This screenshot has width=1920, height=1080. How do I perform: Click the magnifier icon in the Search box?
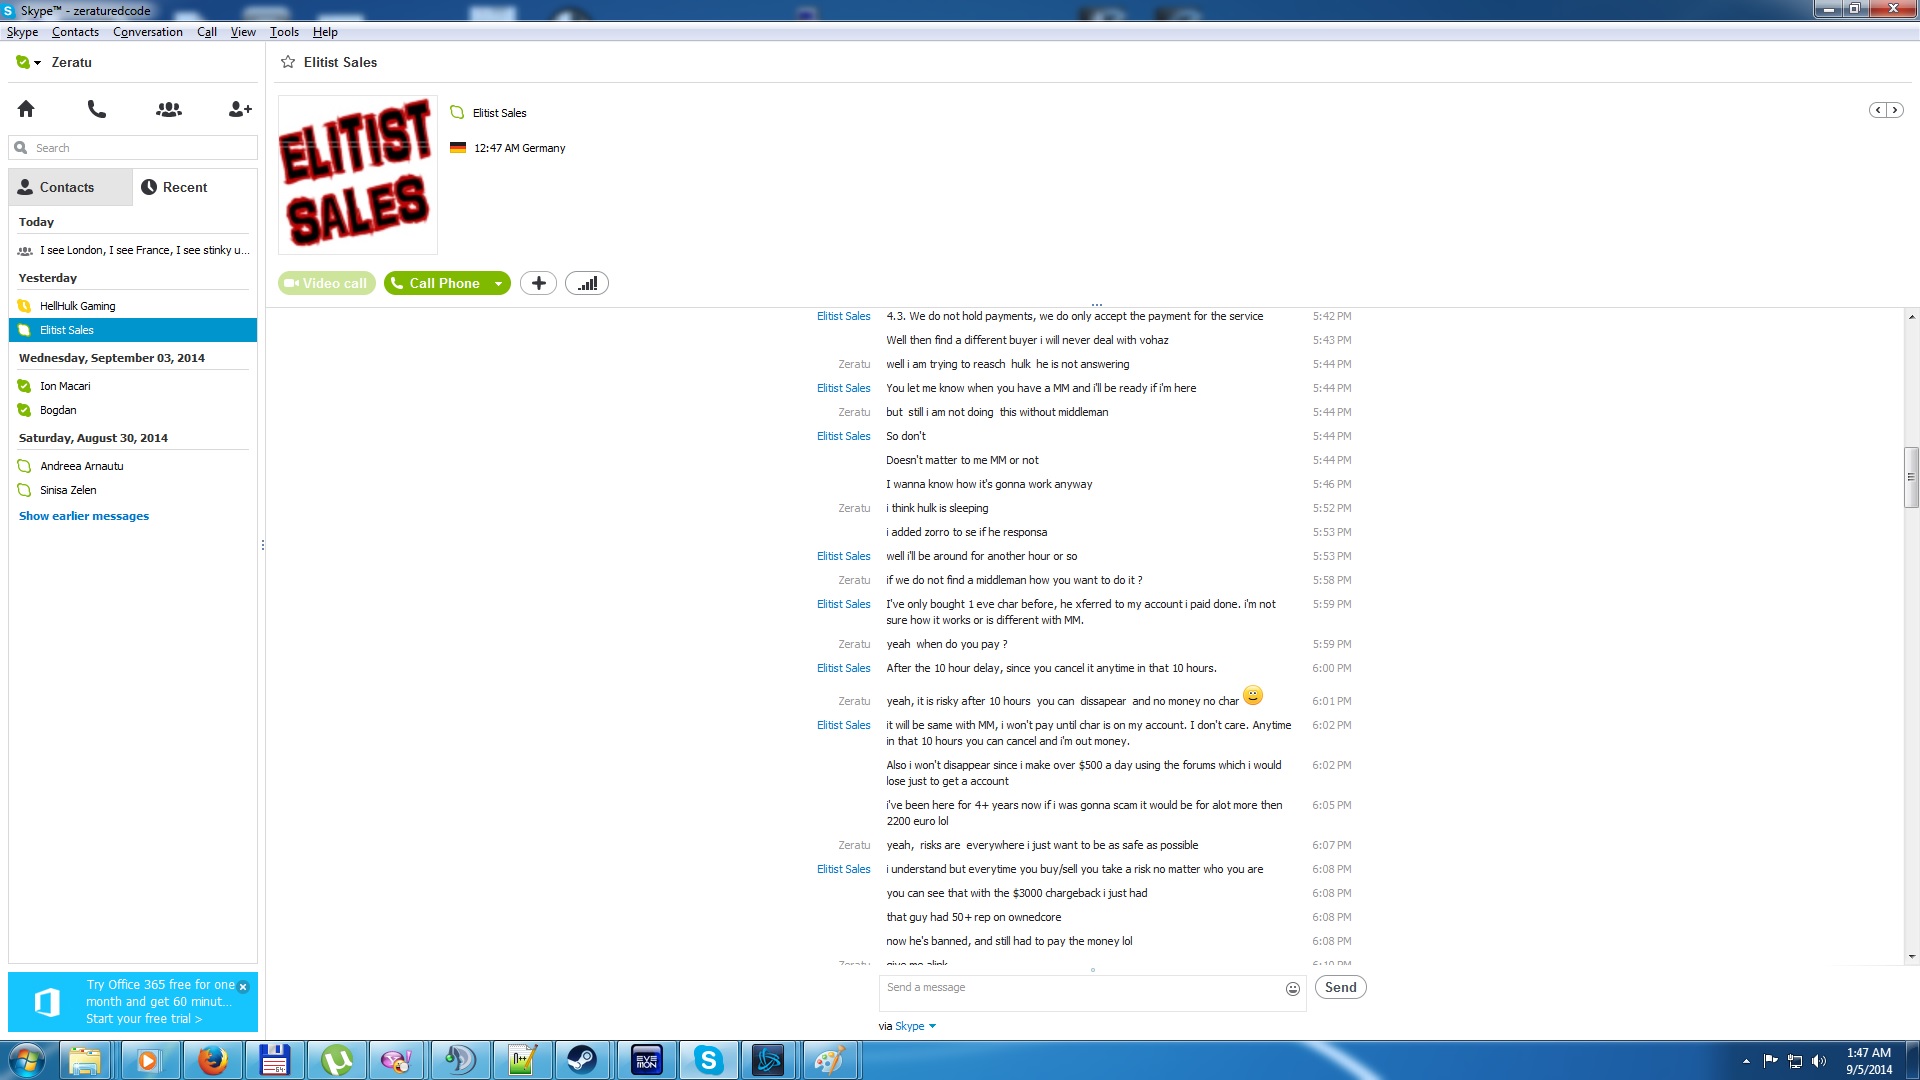pos(21,148)
